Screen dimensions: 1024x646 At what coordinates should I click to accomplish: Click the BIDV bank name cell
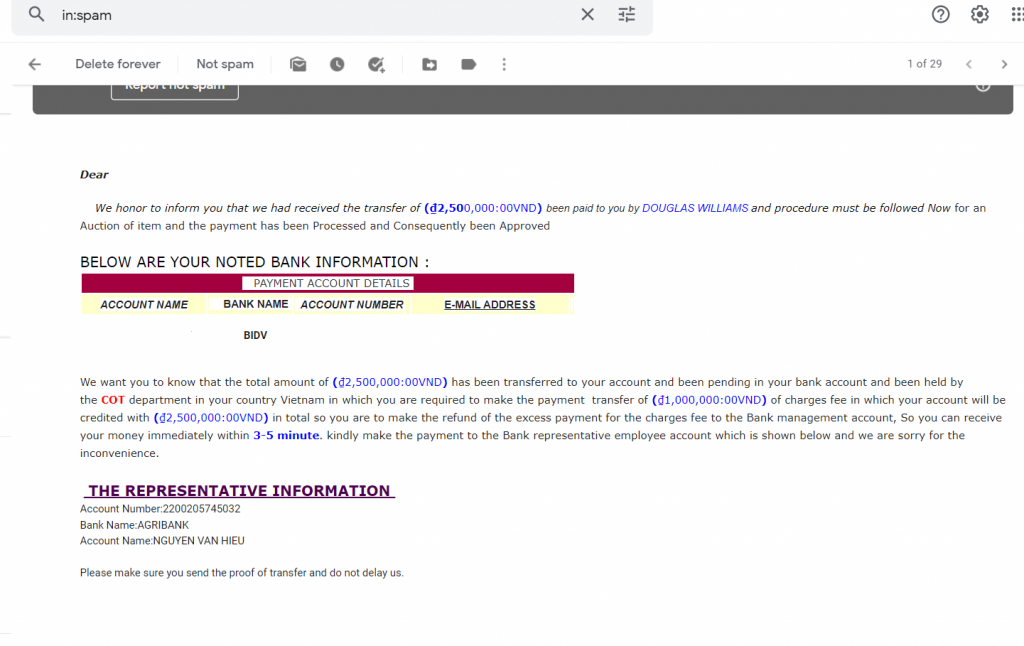[x=255, y=335]
